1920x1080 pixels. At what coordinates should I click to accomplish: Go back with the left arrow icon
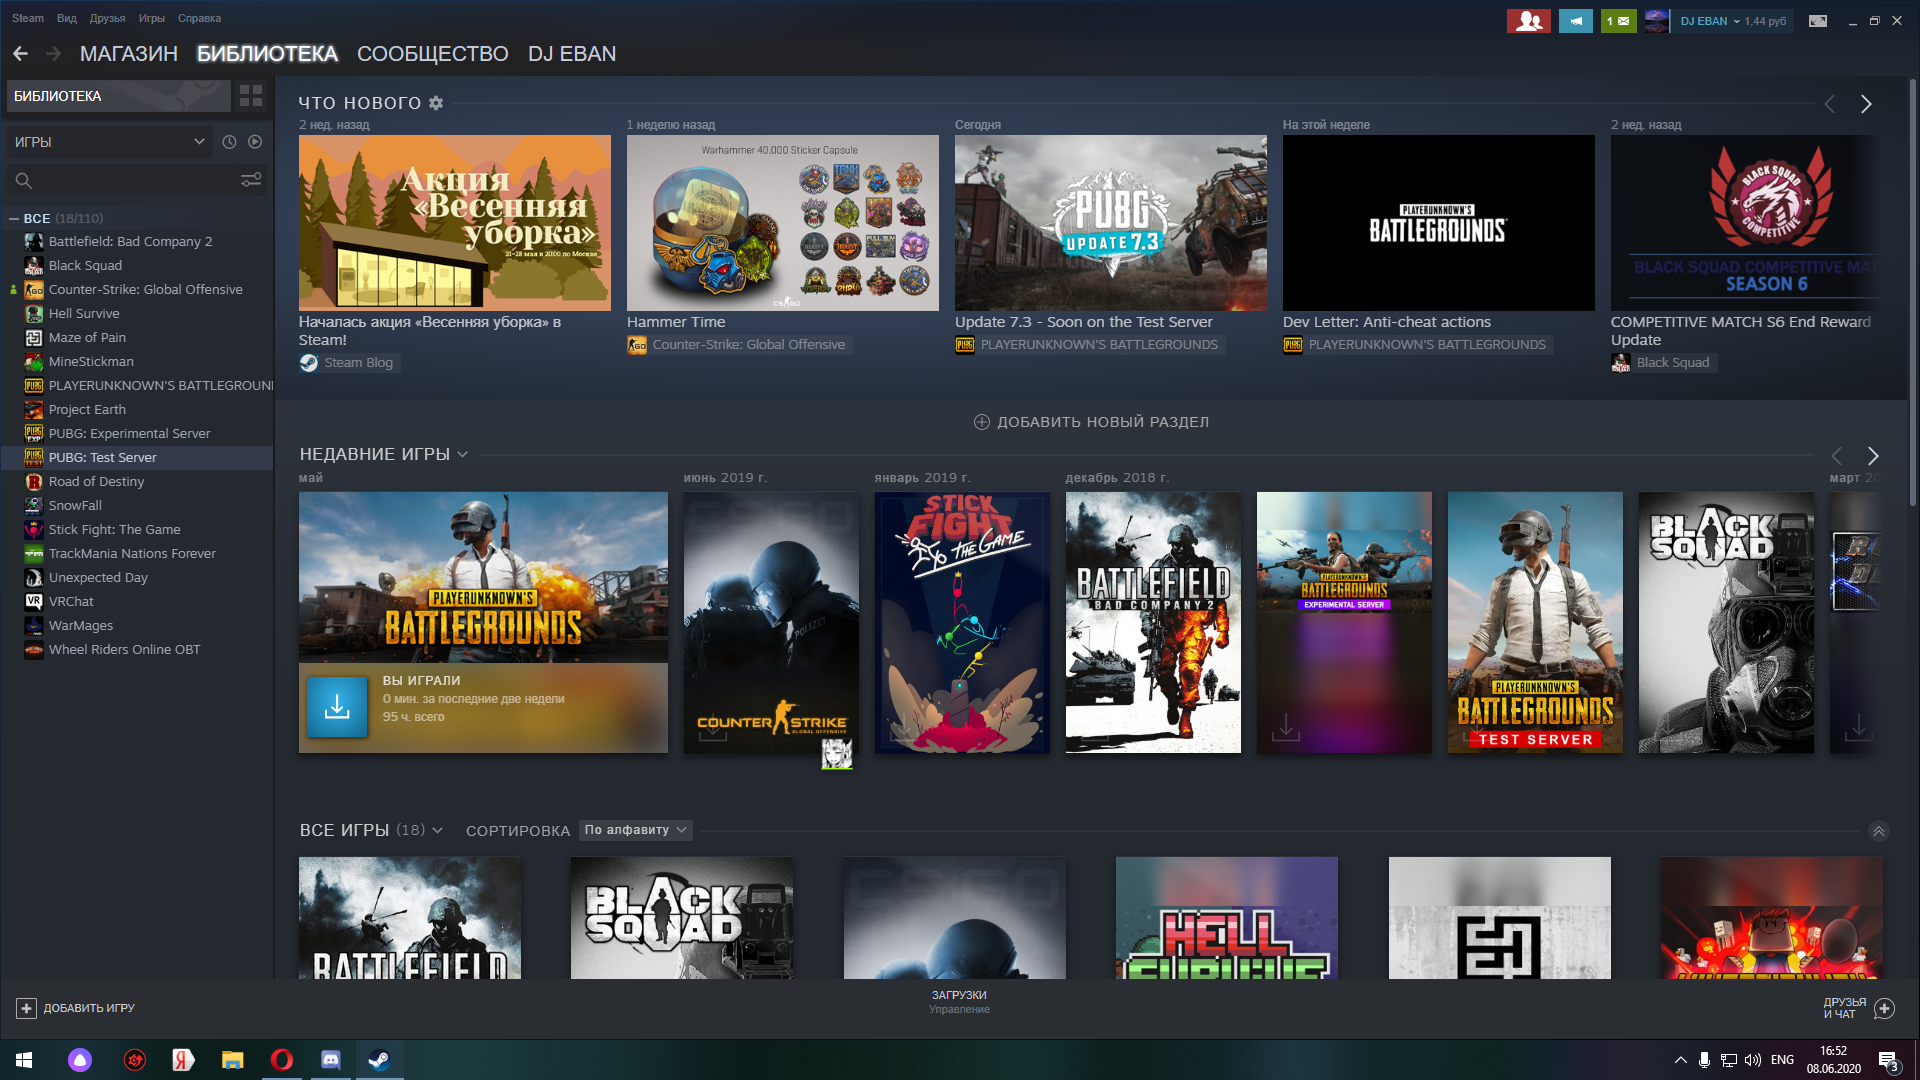[x=20, y=54]
